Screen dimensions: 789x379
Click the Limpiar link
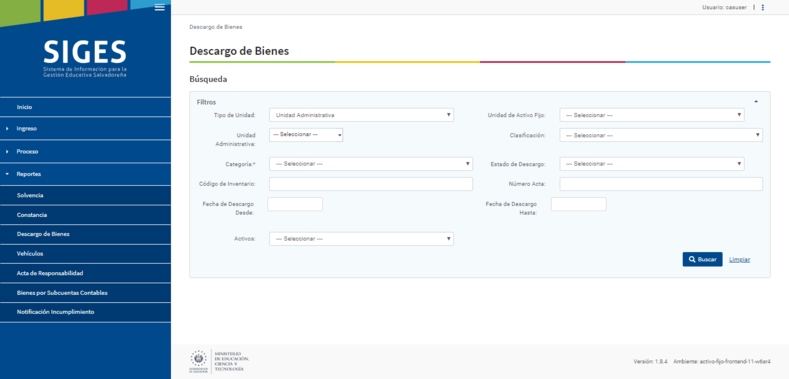coord(740,260)
